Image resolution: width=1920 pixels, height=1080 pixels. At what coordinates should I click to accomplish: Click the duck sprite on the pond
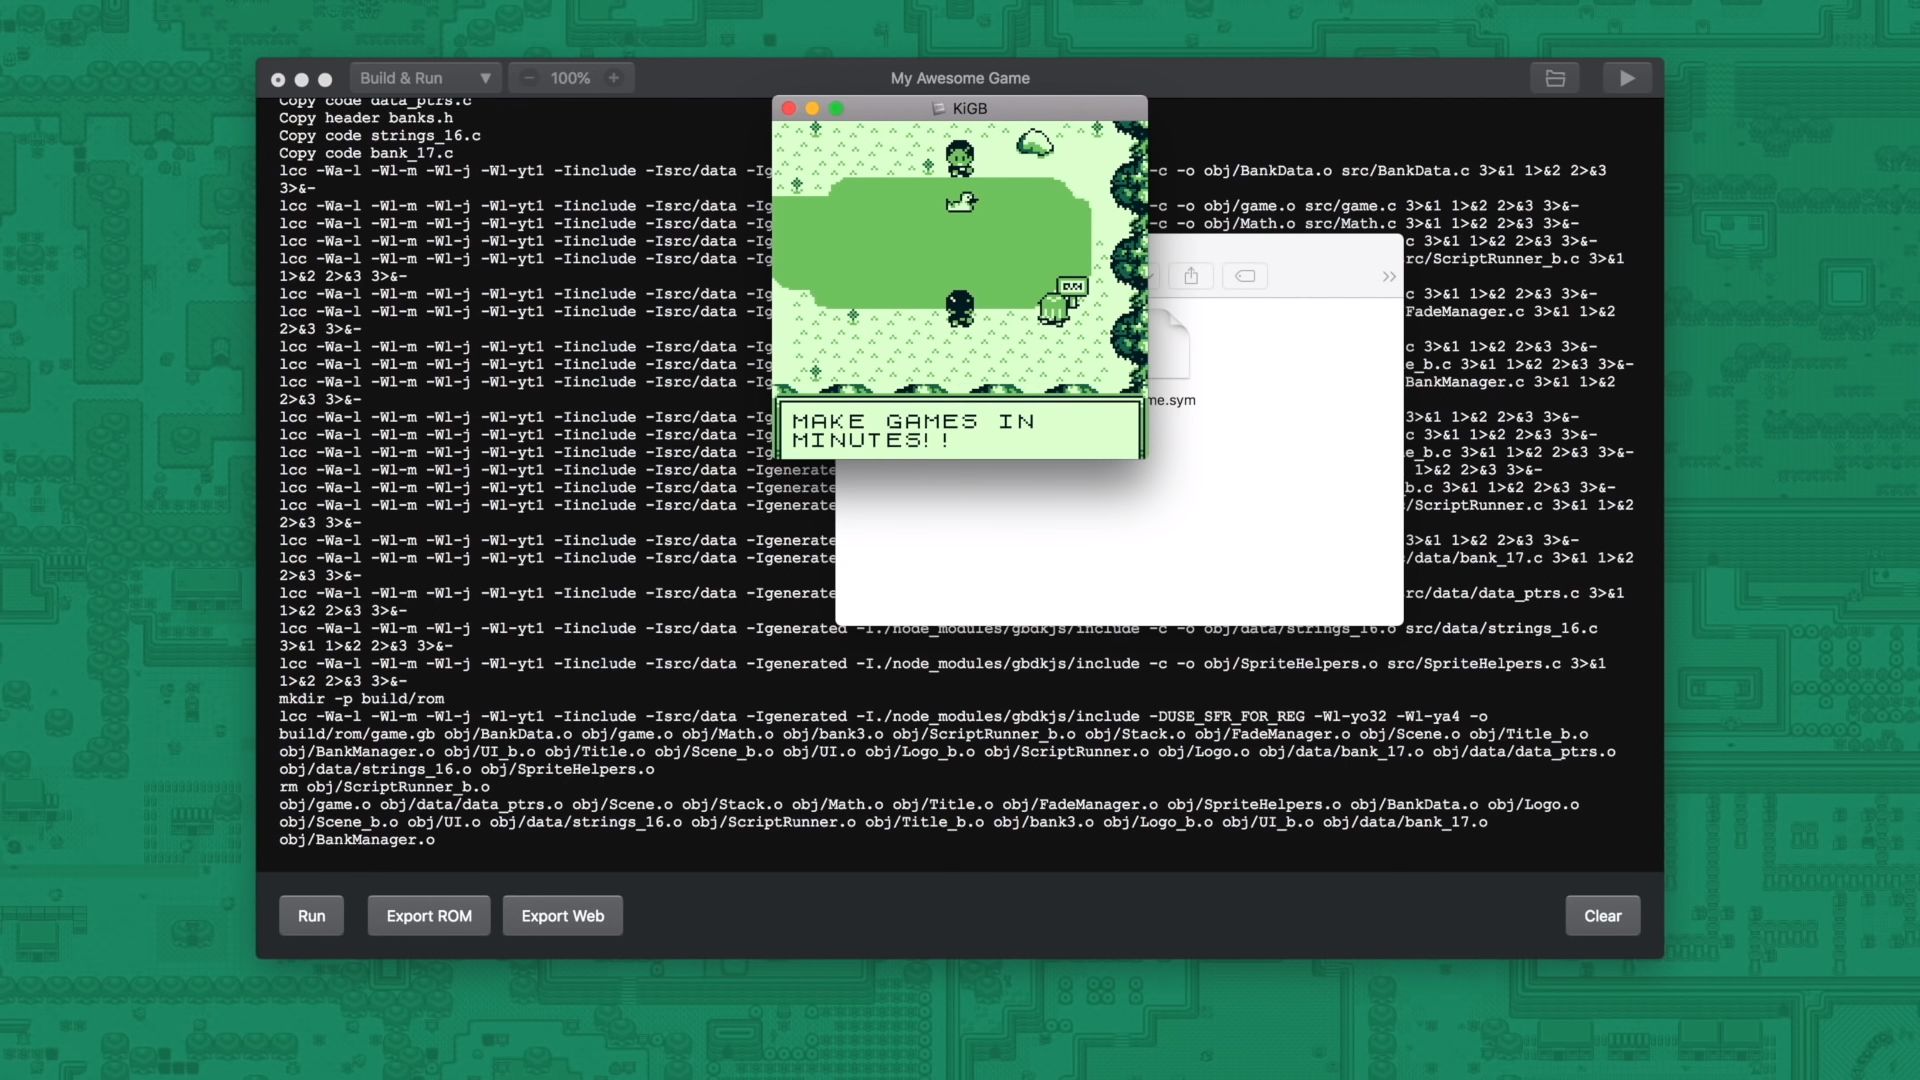961,202
